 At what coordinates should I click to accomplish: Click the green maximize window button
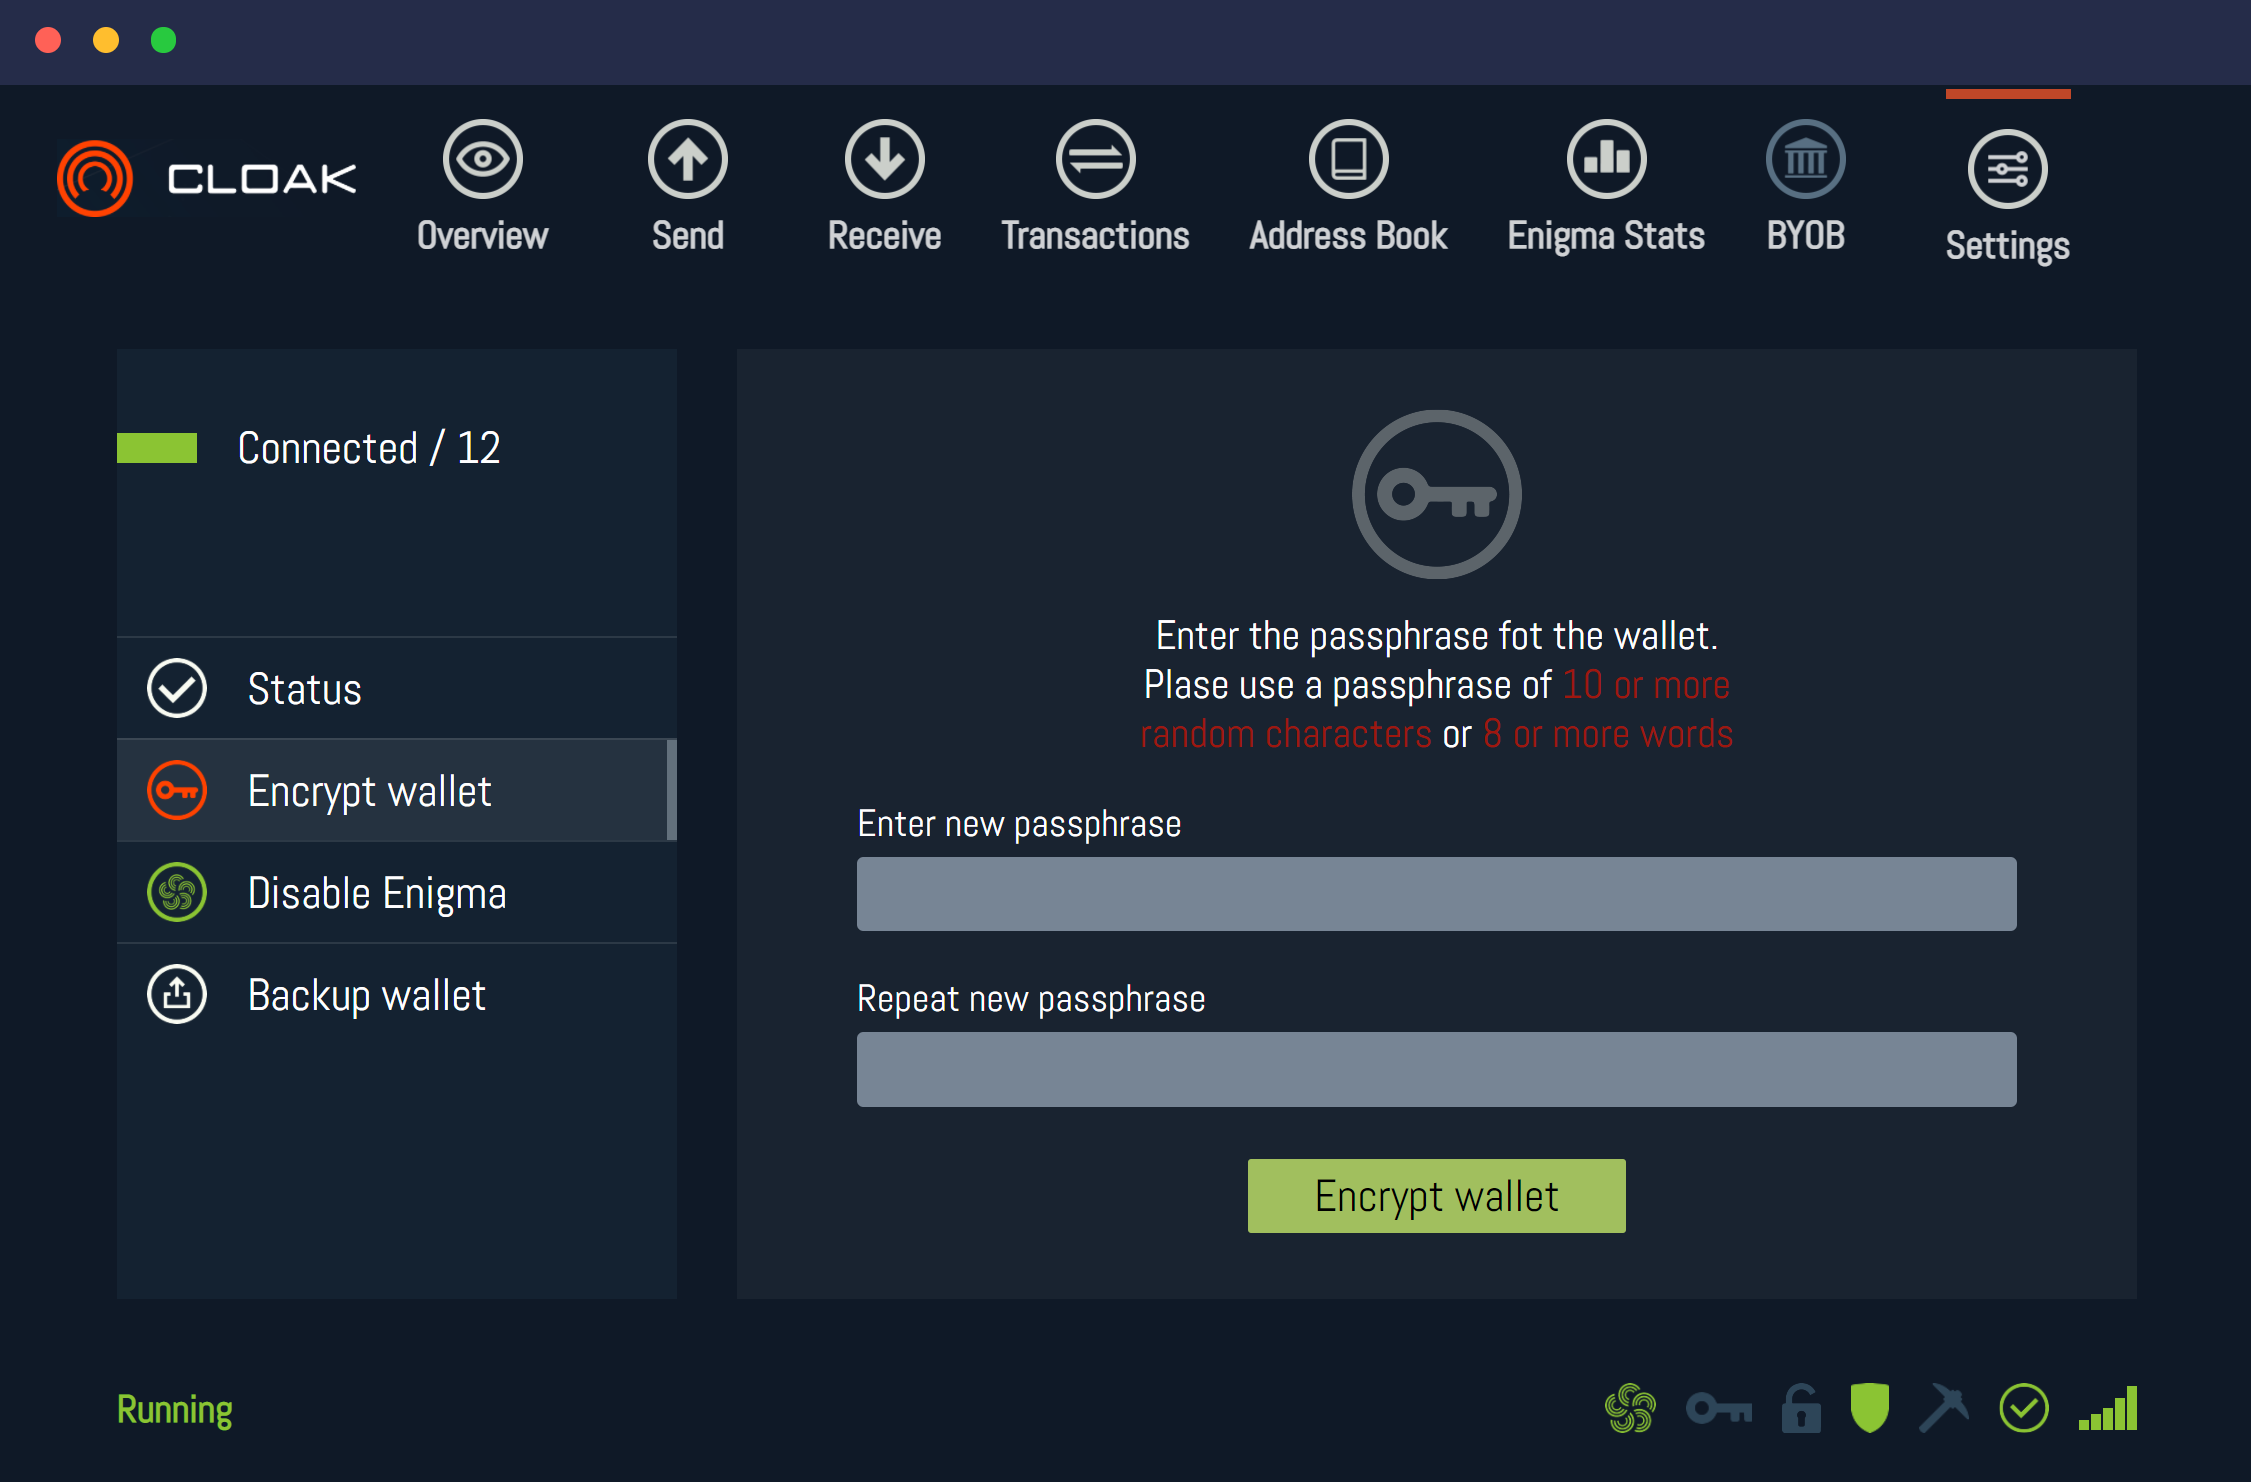click(x=164, y=40)
